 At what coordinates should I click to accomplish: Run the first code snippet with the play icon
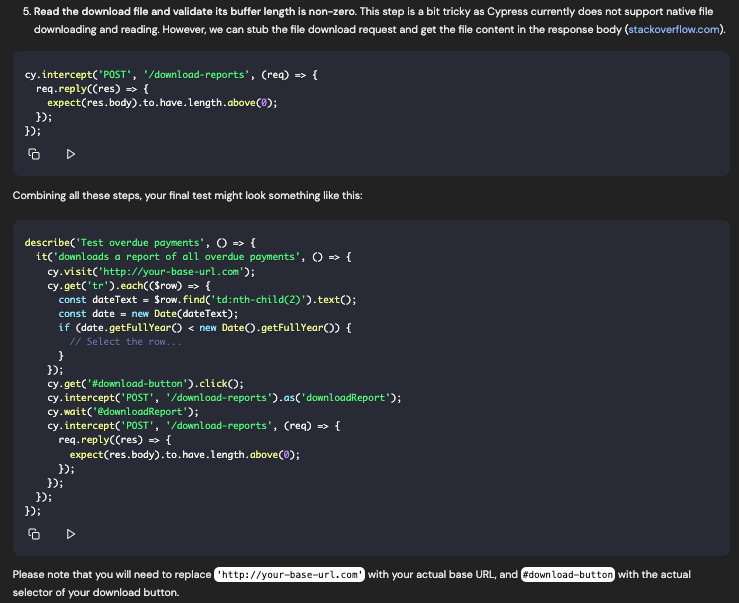(70, 154)
